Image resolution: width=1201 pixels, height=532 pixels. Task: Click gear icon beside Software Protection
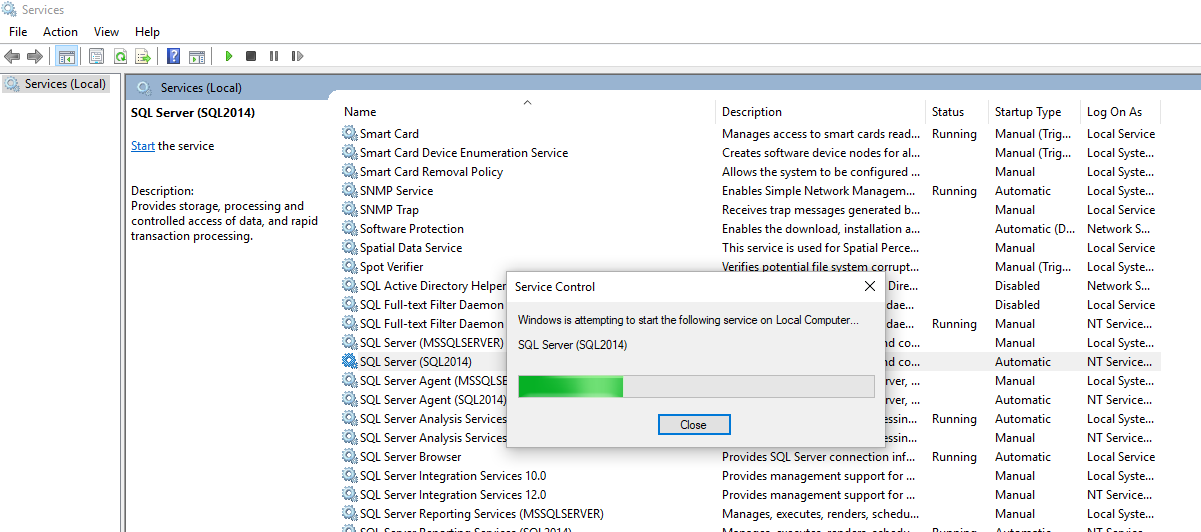pyautogui.click(x=349, y=229)
